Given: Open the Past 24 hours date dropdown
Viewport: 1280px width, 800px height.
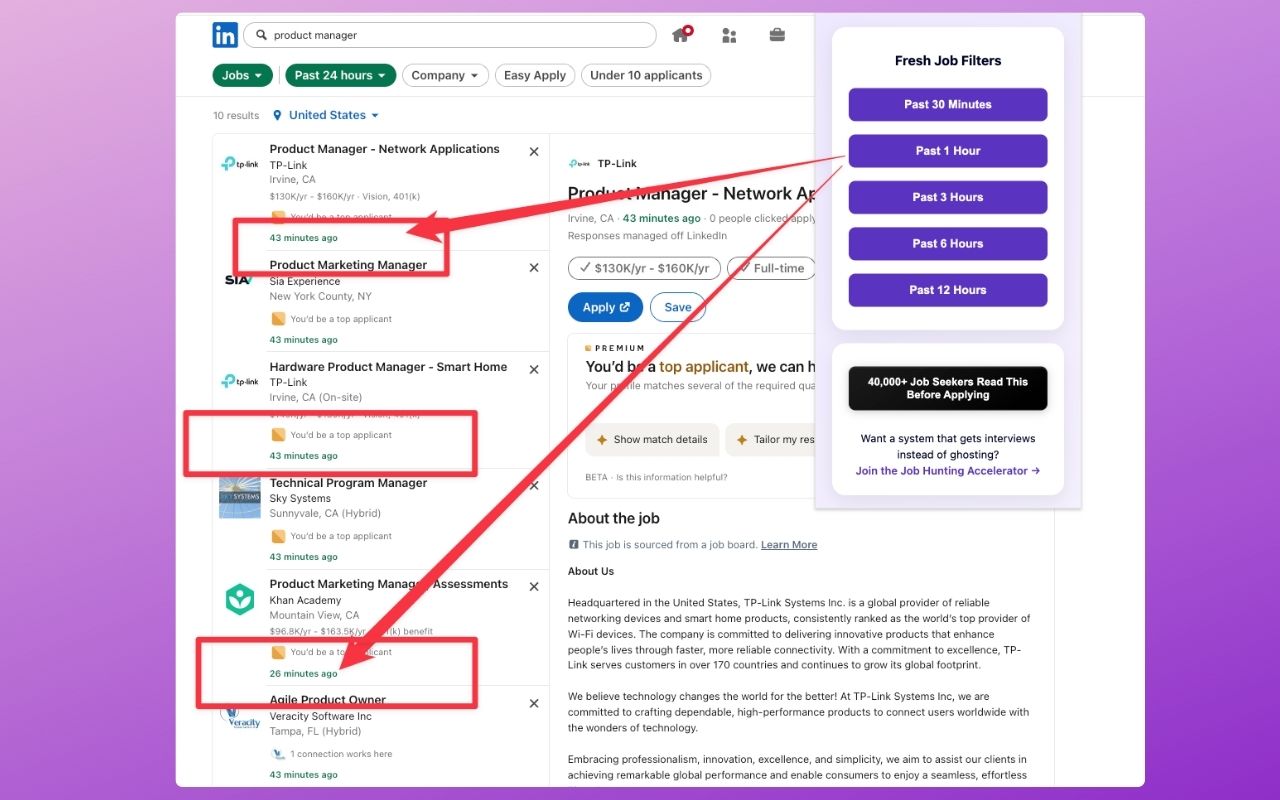Looking at the screenshot, I should click(340, 75).
